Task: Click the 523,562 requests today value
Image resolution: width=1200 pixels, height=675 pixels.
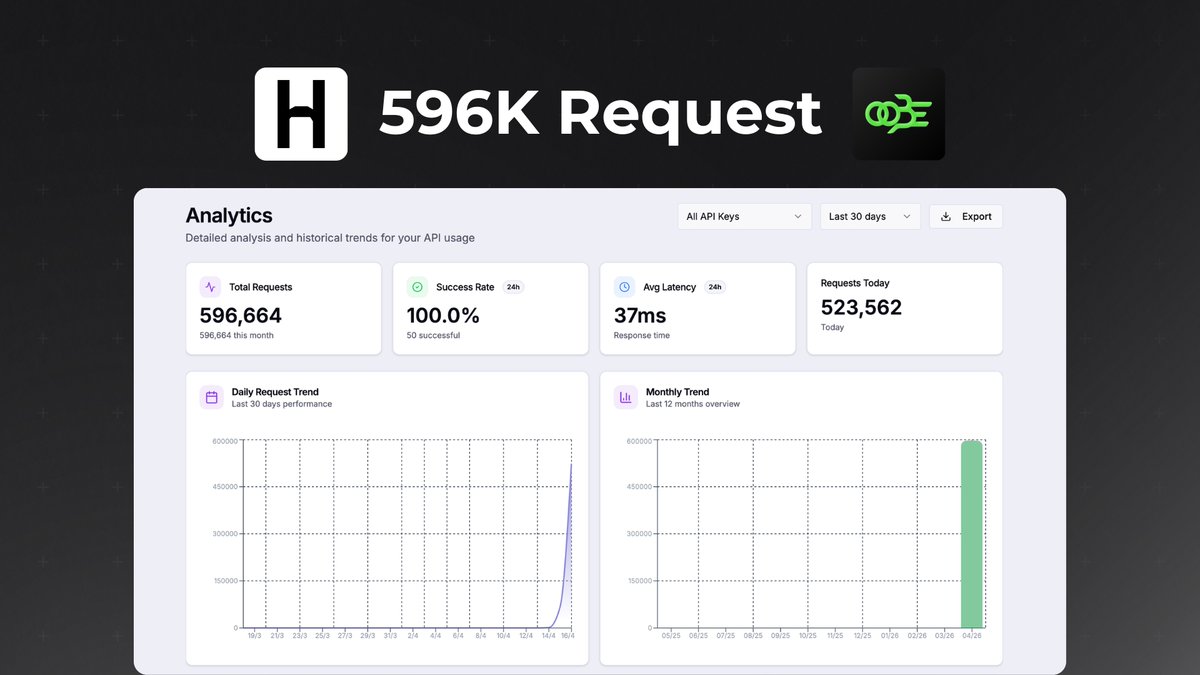Action: click(x=861, y=308)
